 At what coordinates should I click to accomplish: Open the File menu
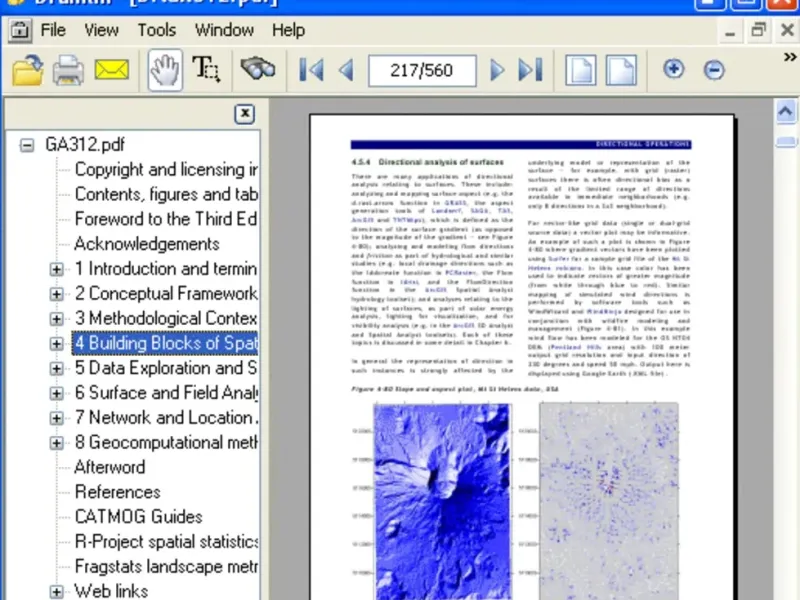53,30
